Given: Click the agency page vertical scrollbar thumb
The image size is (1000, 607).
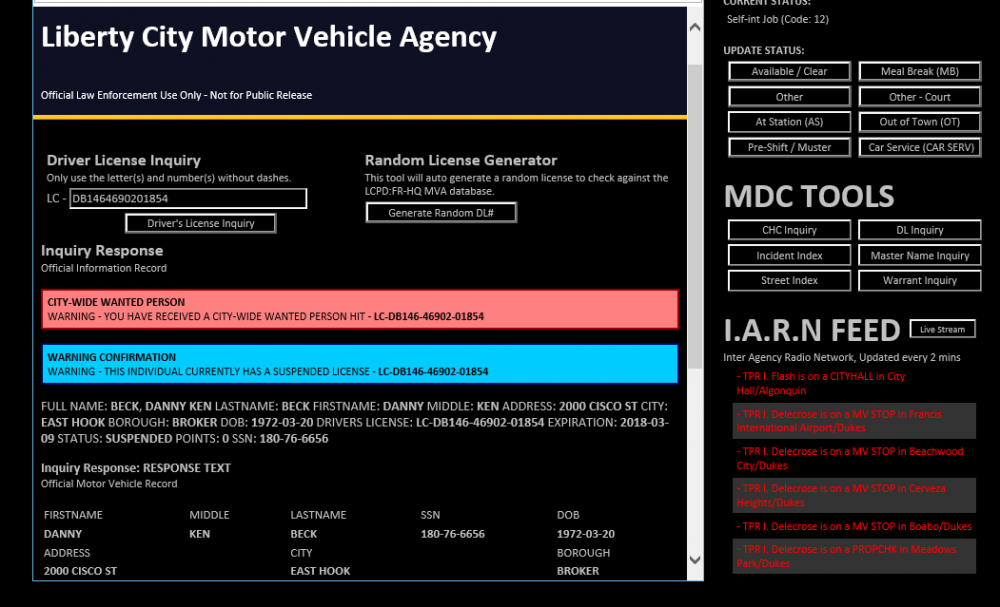Looking at the screenshot, I should (x=695, y=217).
